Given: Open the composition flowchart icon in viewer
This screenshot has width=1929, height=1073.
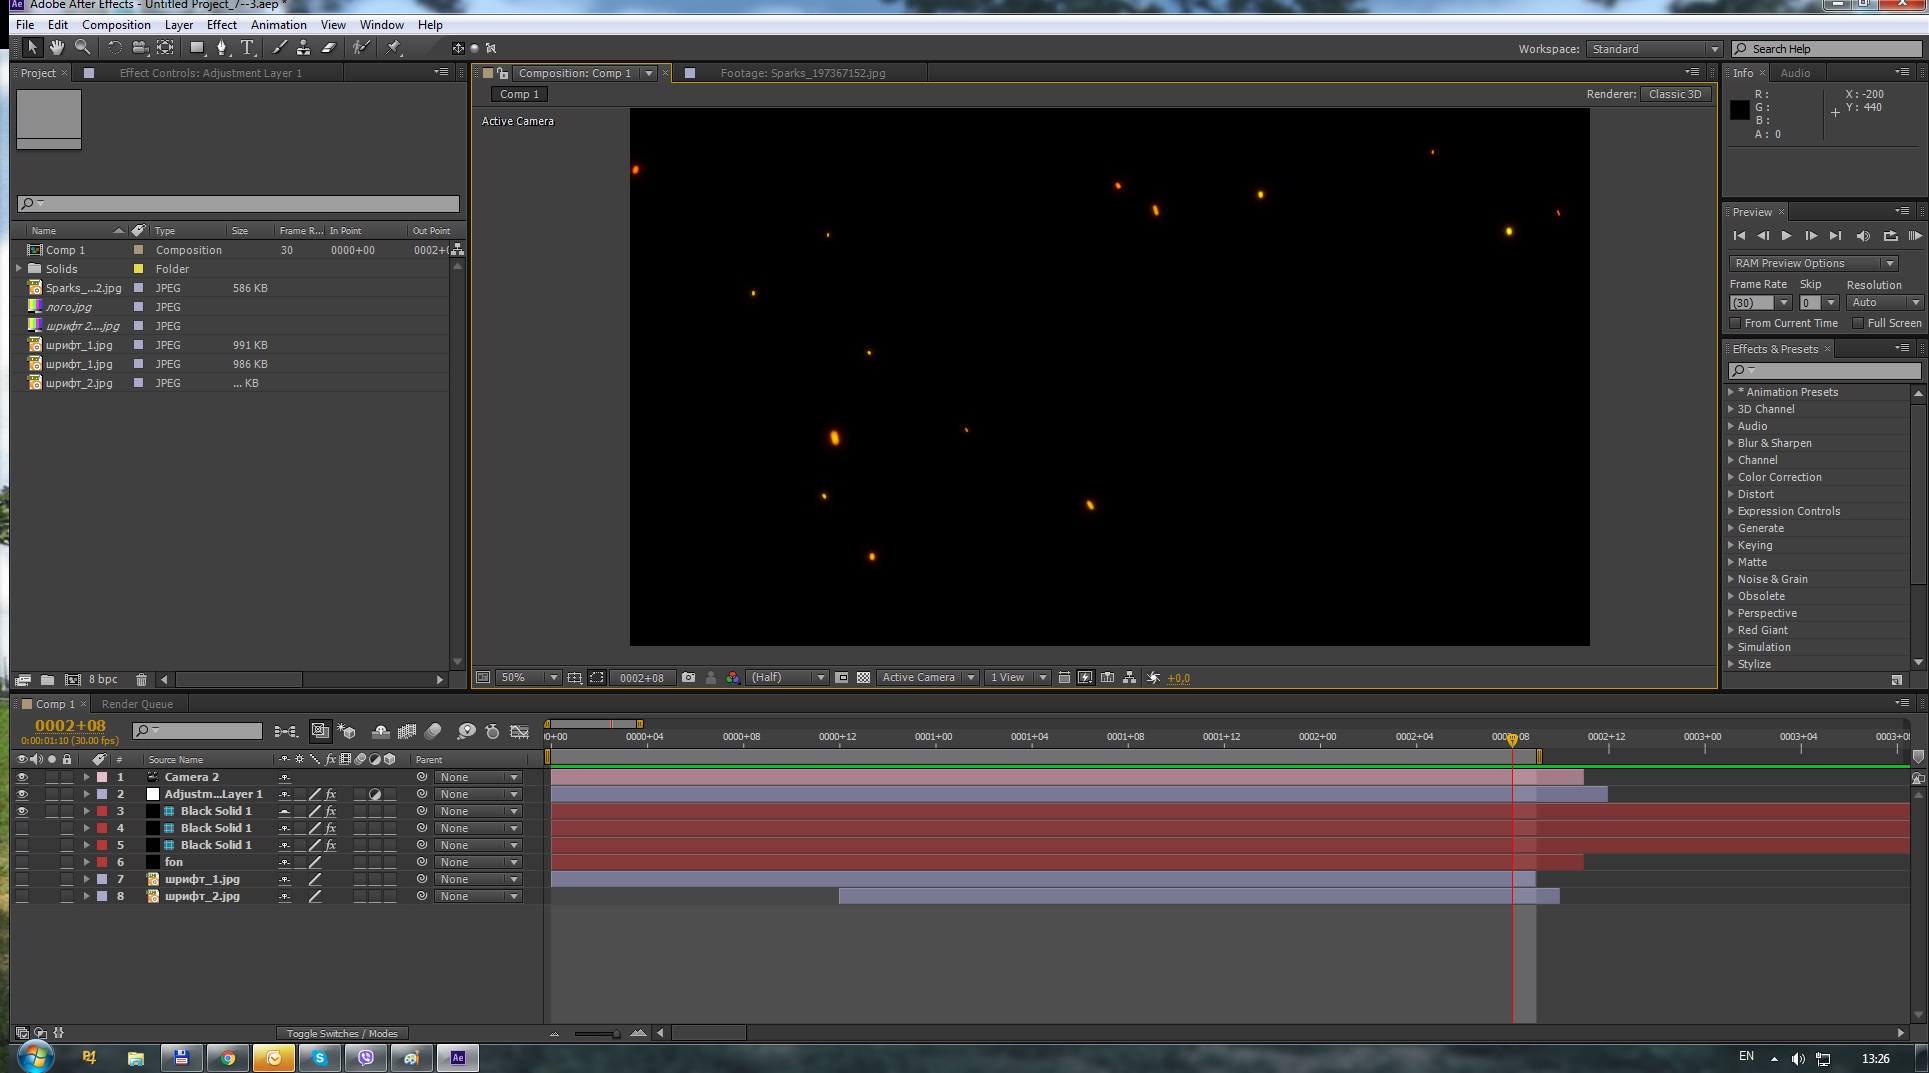Looking at the screenshot, I should click(1129, 677).
